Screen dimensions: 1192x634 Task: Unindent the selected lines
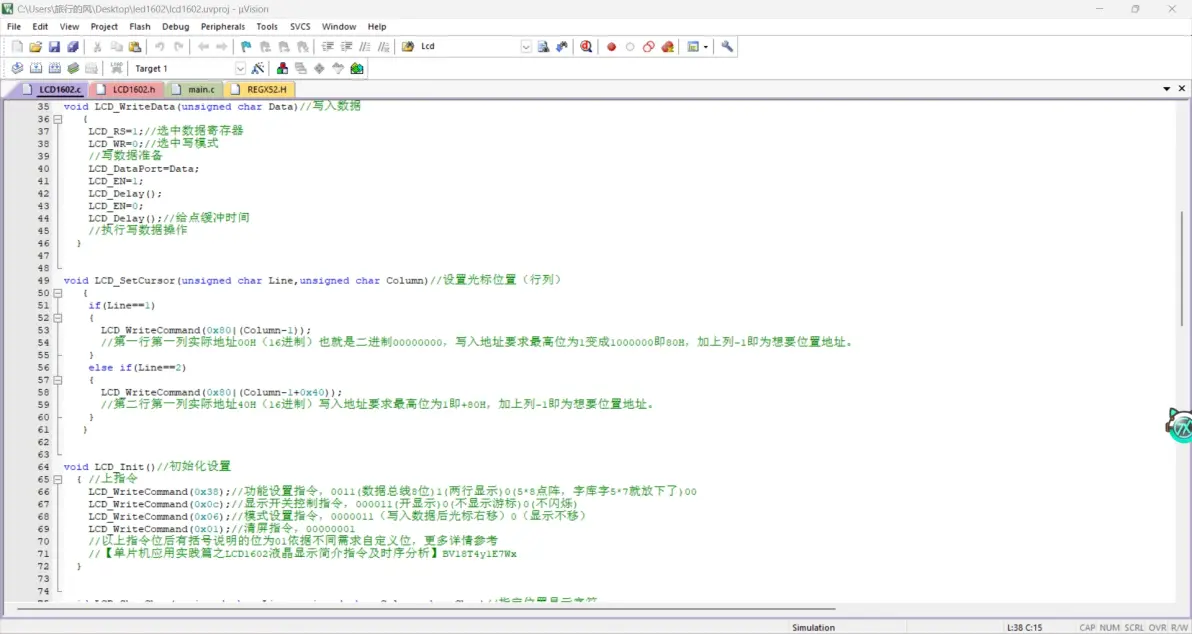pyautogui.click(x=346, y=46)
